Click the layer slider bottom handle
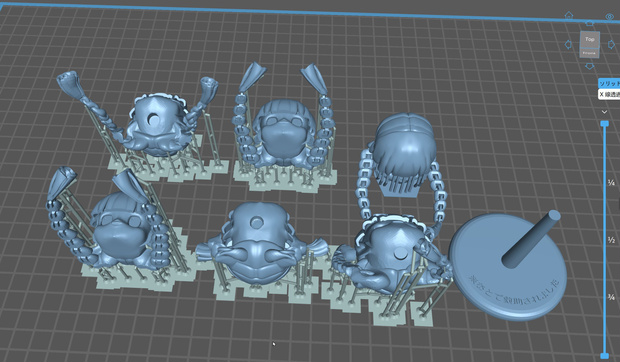620x362 pixels. 605,356
